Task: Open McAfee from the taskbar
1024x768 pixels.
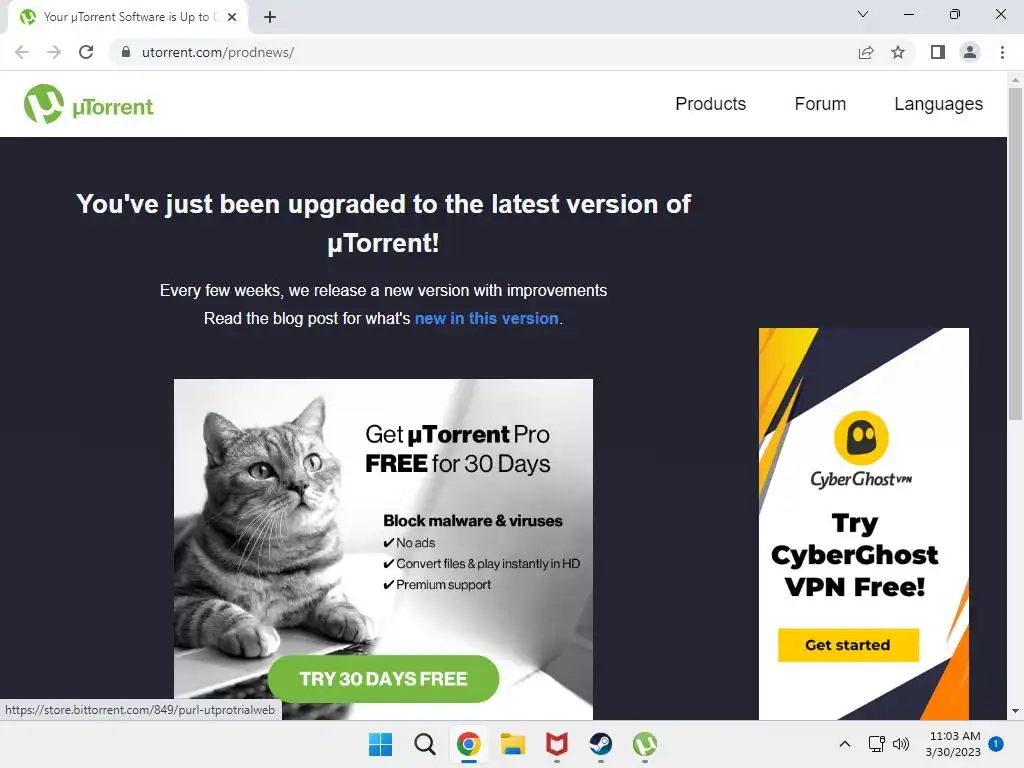Action: tap(556, 744)
